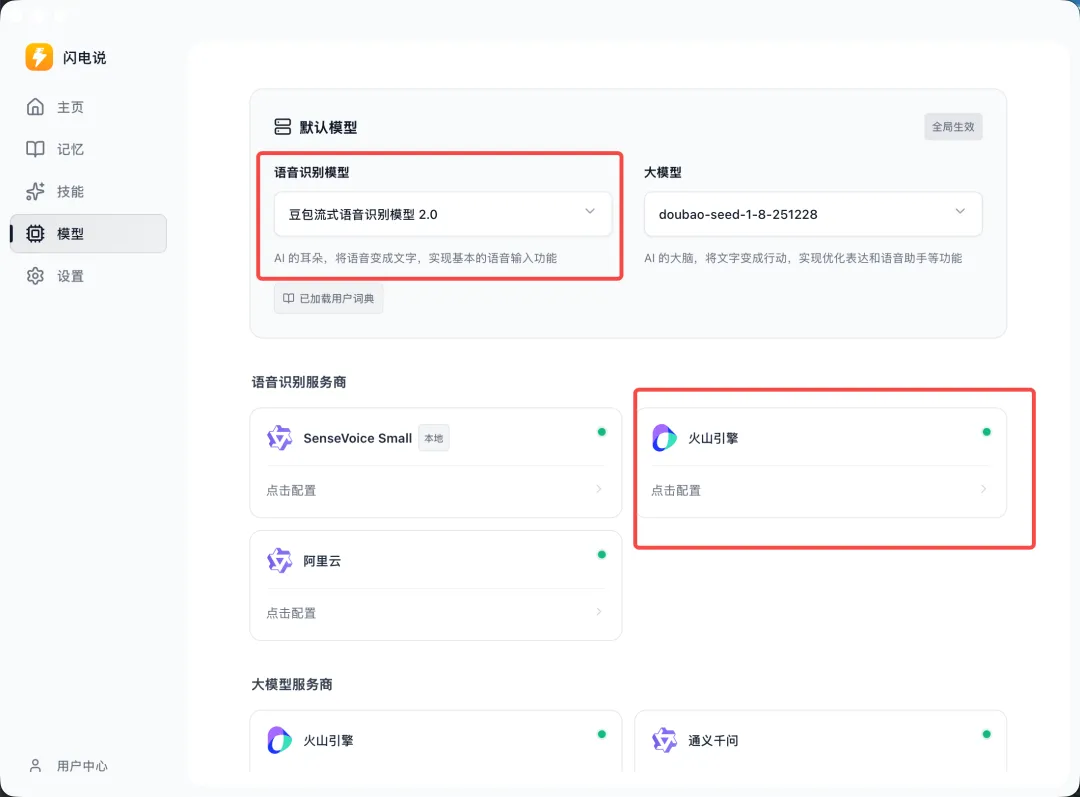Click the 闪电说 lightning logo icon
The width and height of the screenshot is (1080, 797).
(39, 57)
